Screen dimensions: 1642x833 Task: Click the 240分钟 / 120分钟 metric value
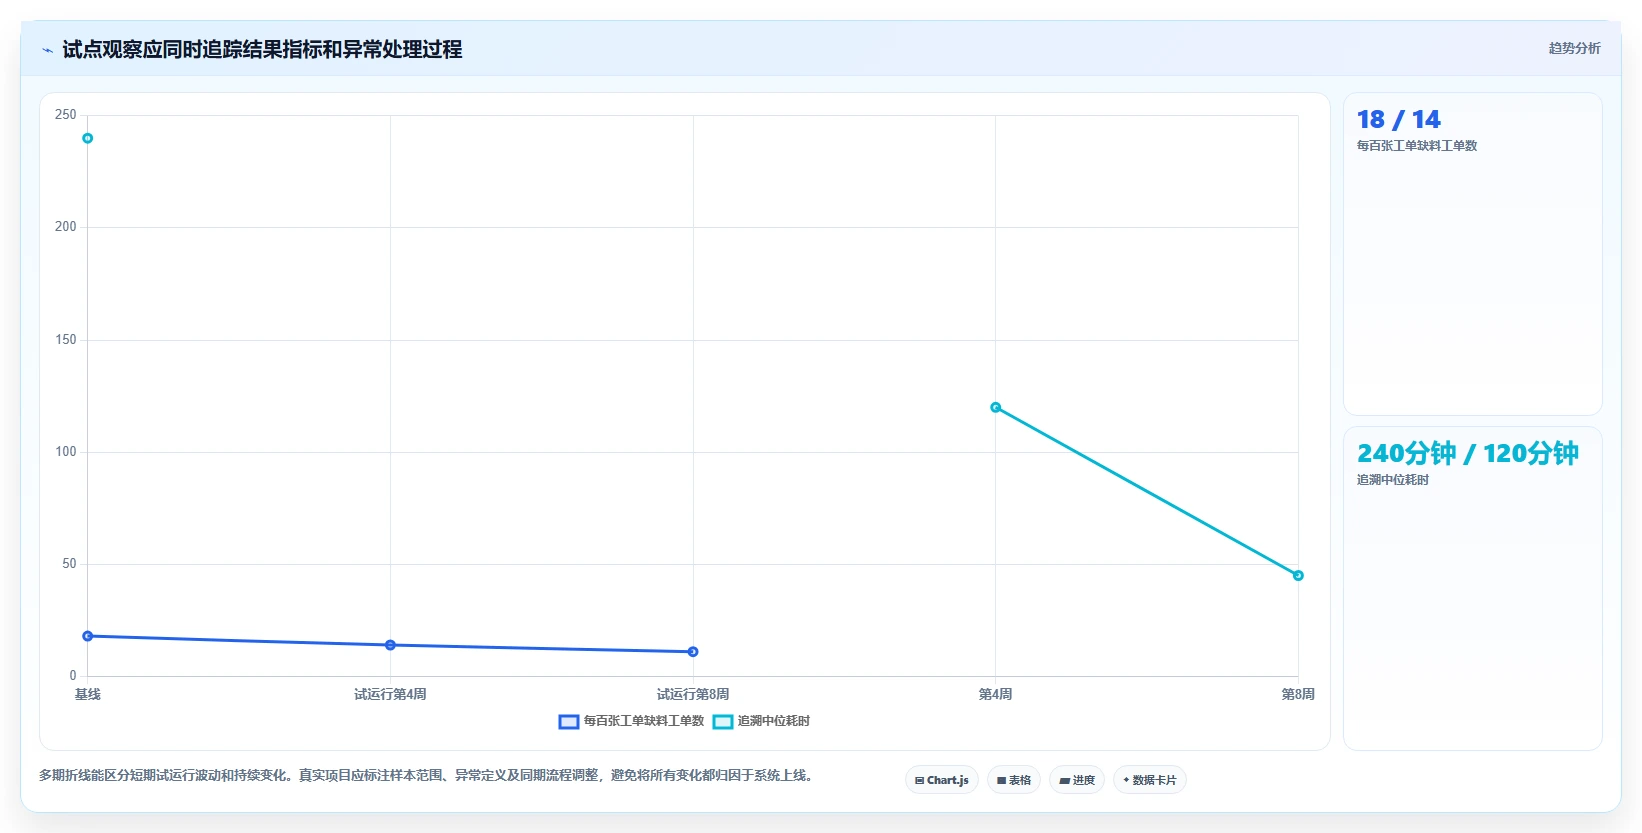click(x=1467, y=454)
